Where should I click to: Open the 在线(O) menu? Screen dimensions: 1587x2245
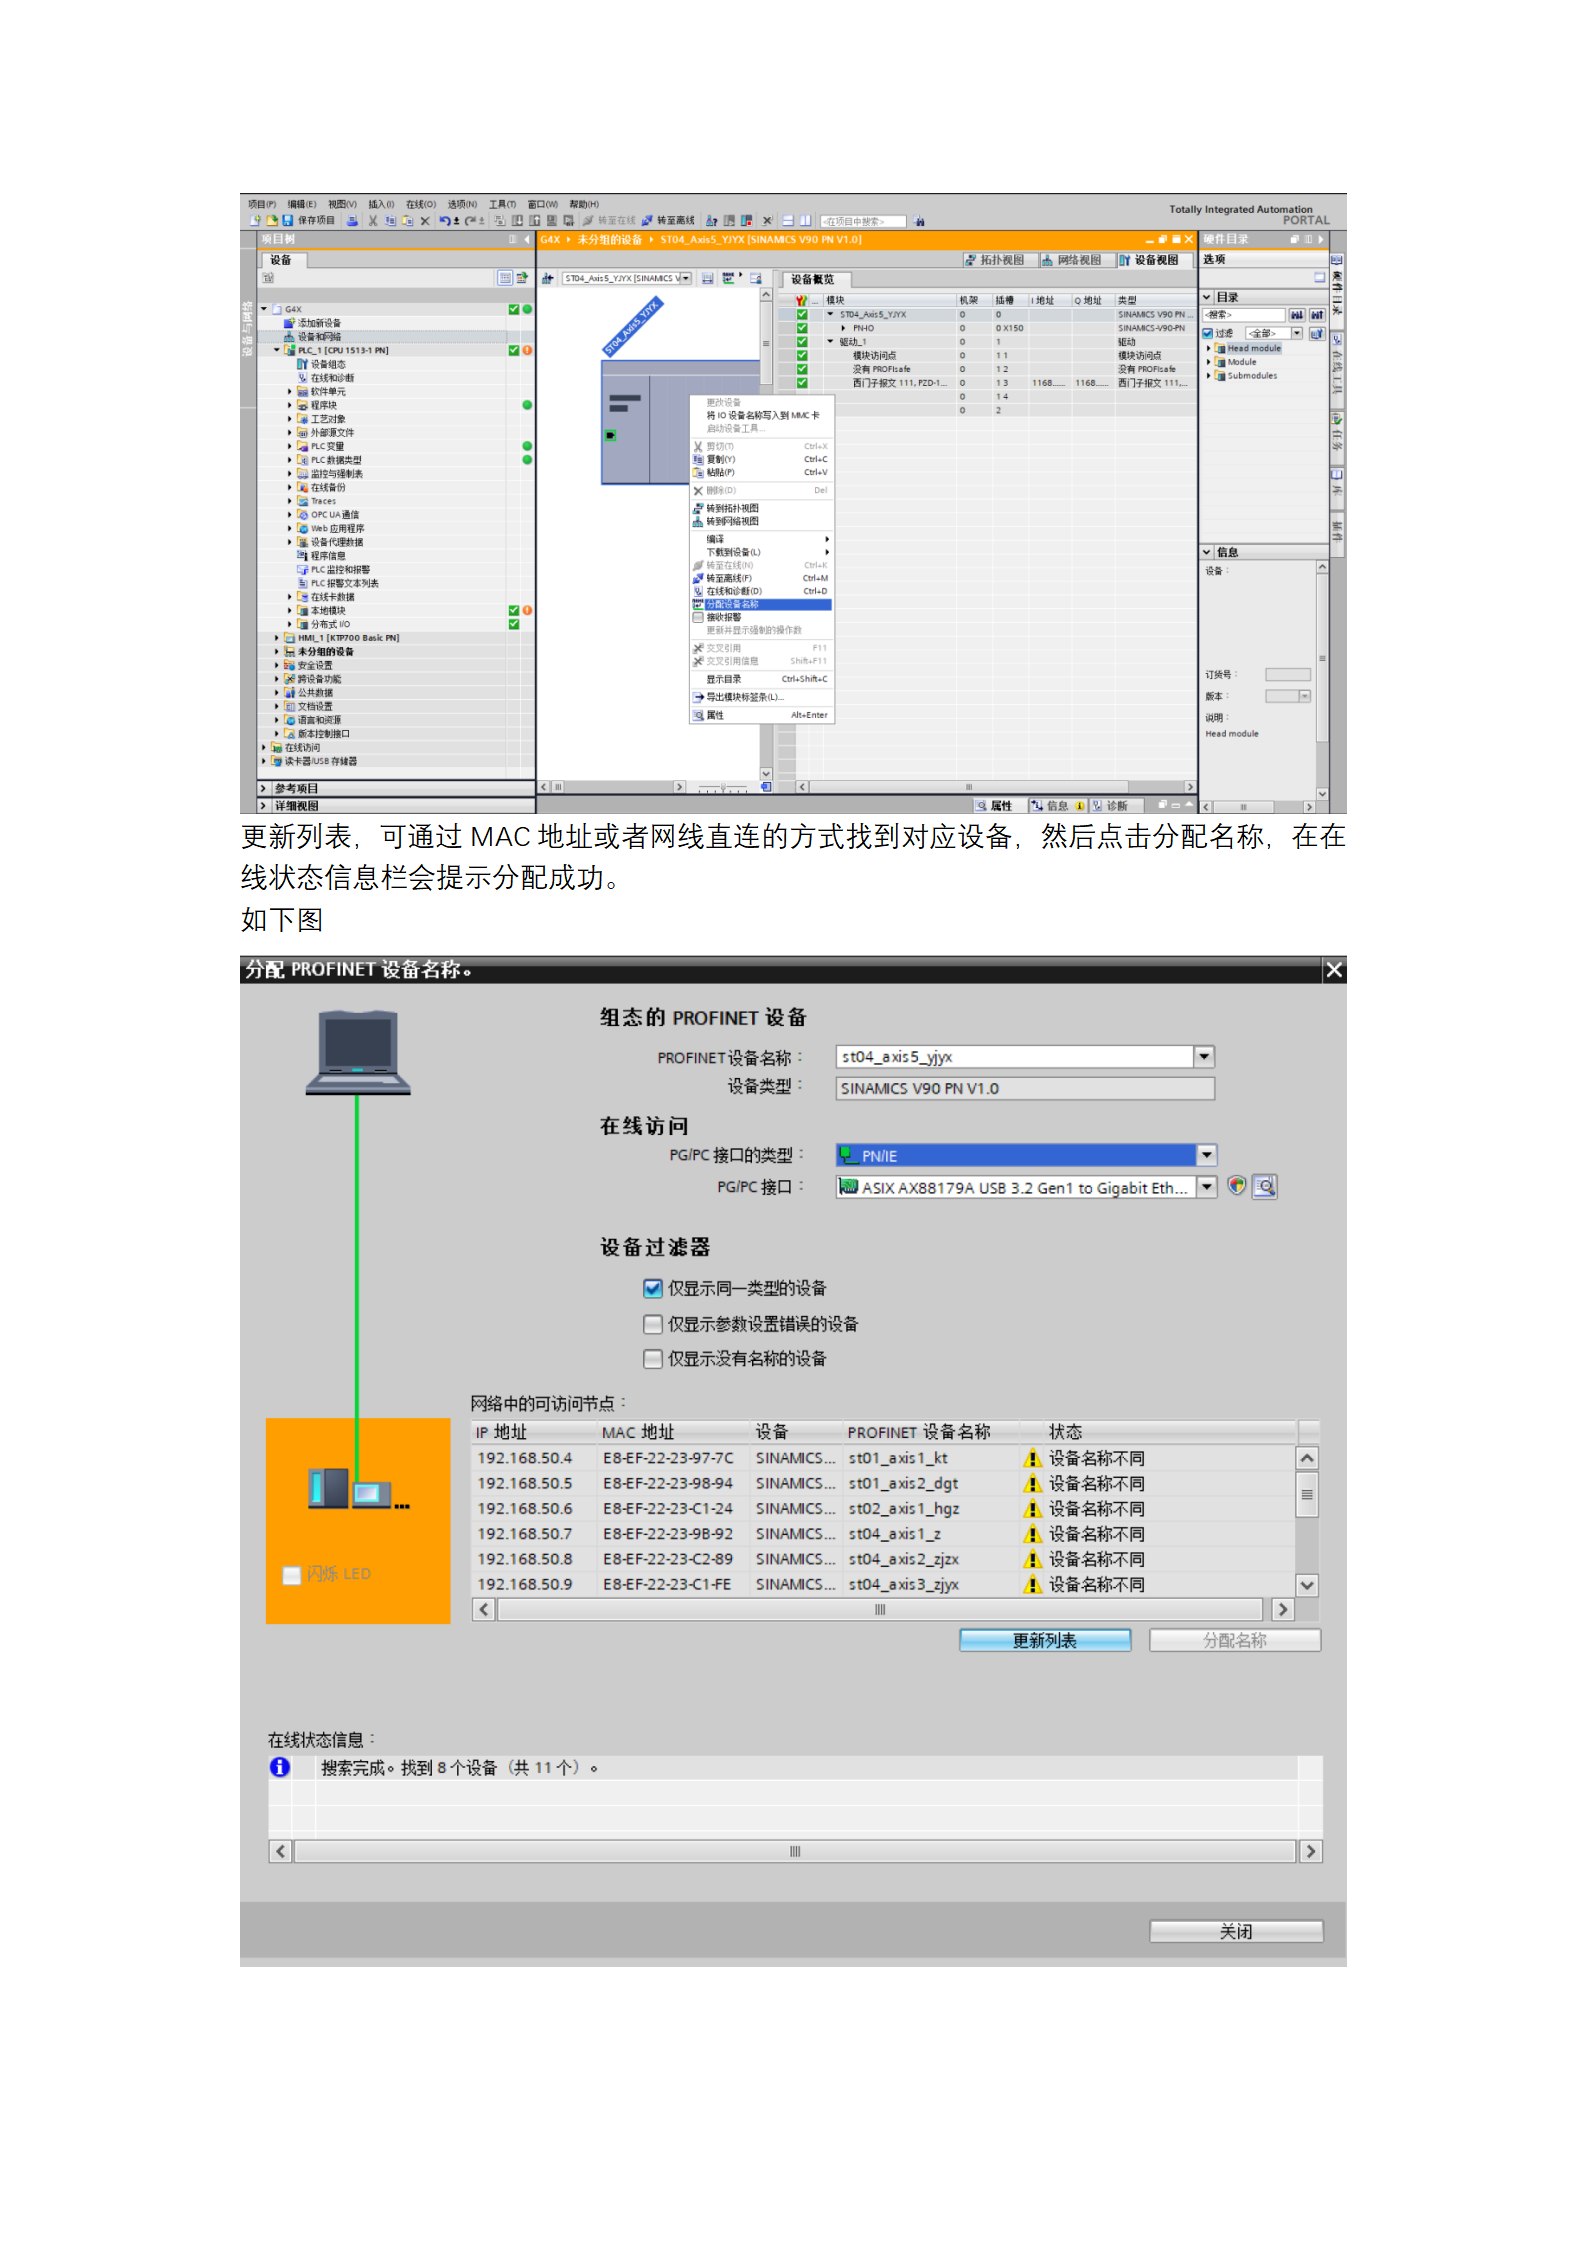pos(421,204)
